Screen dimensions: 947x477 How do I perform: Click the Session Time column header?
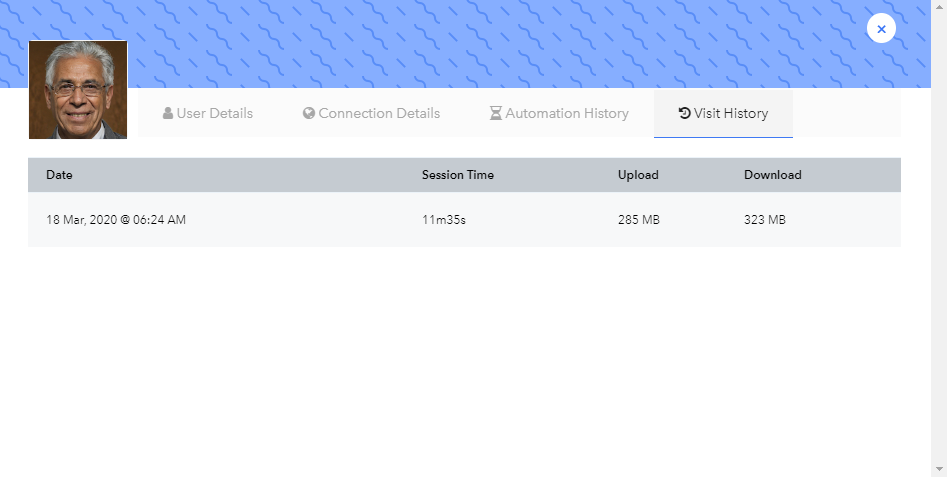click(458, 175)
